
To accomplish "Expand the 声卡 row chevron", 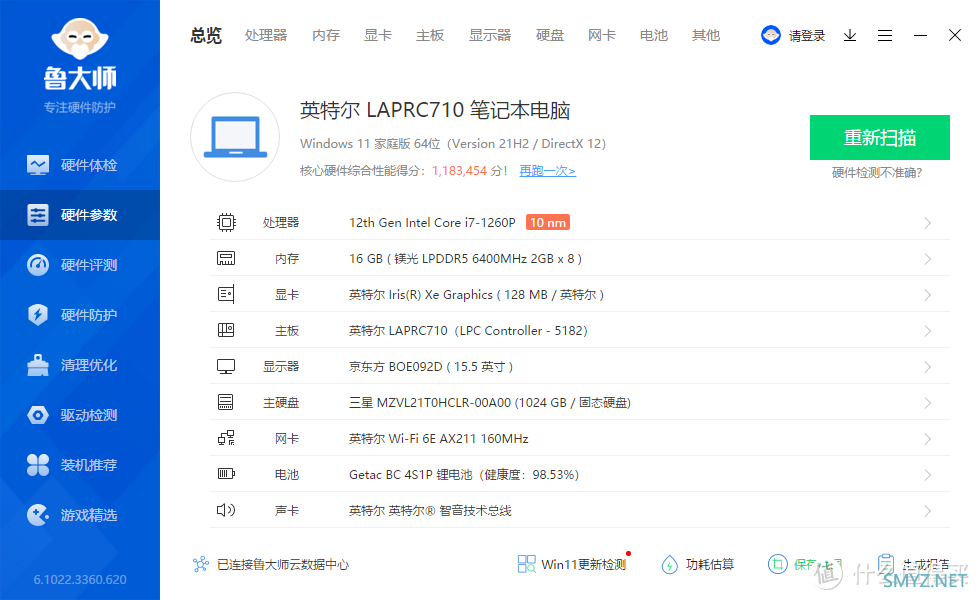I will 928,511.
